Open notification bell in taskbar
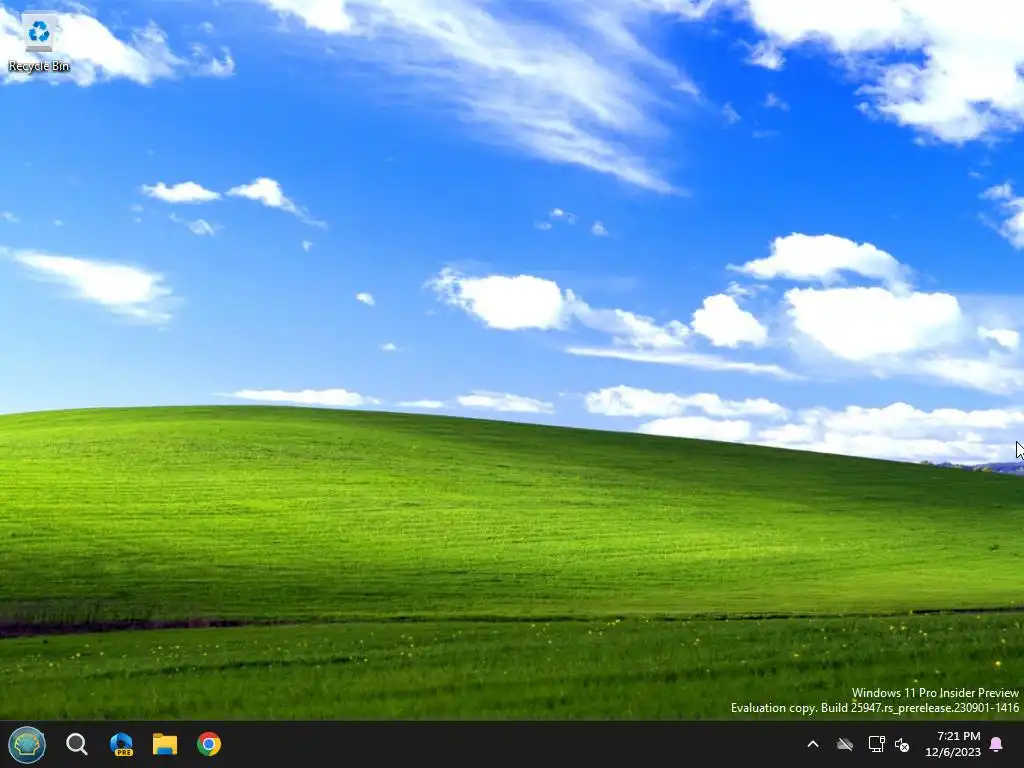This screenshot has height=768, width=1024. pyautogui.click(x=997, y=744)
